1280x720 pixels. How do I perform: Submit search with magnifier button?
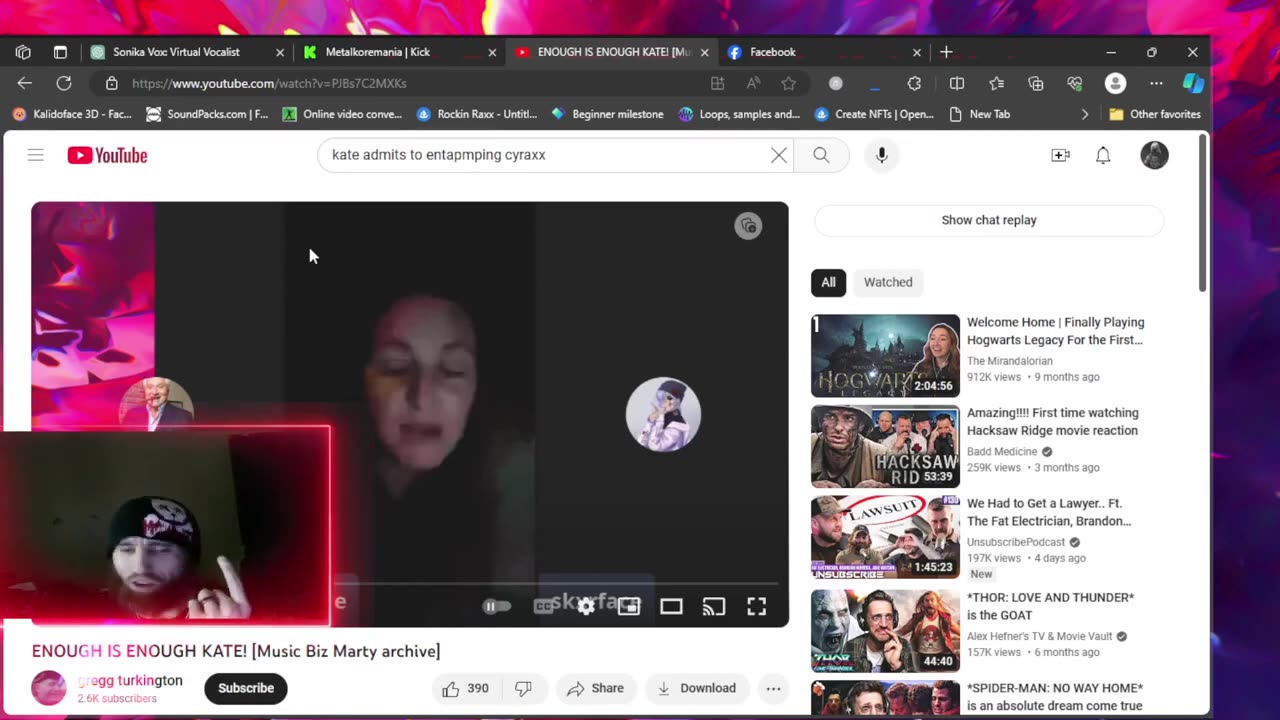click(x=821, y=155)
